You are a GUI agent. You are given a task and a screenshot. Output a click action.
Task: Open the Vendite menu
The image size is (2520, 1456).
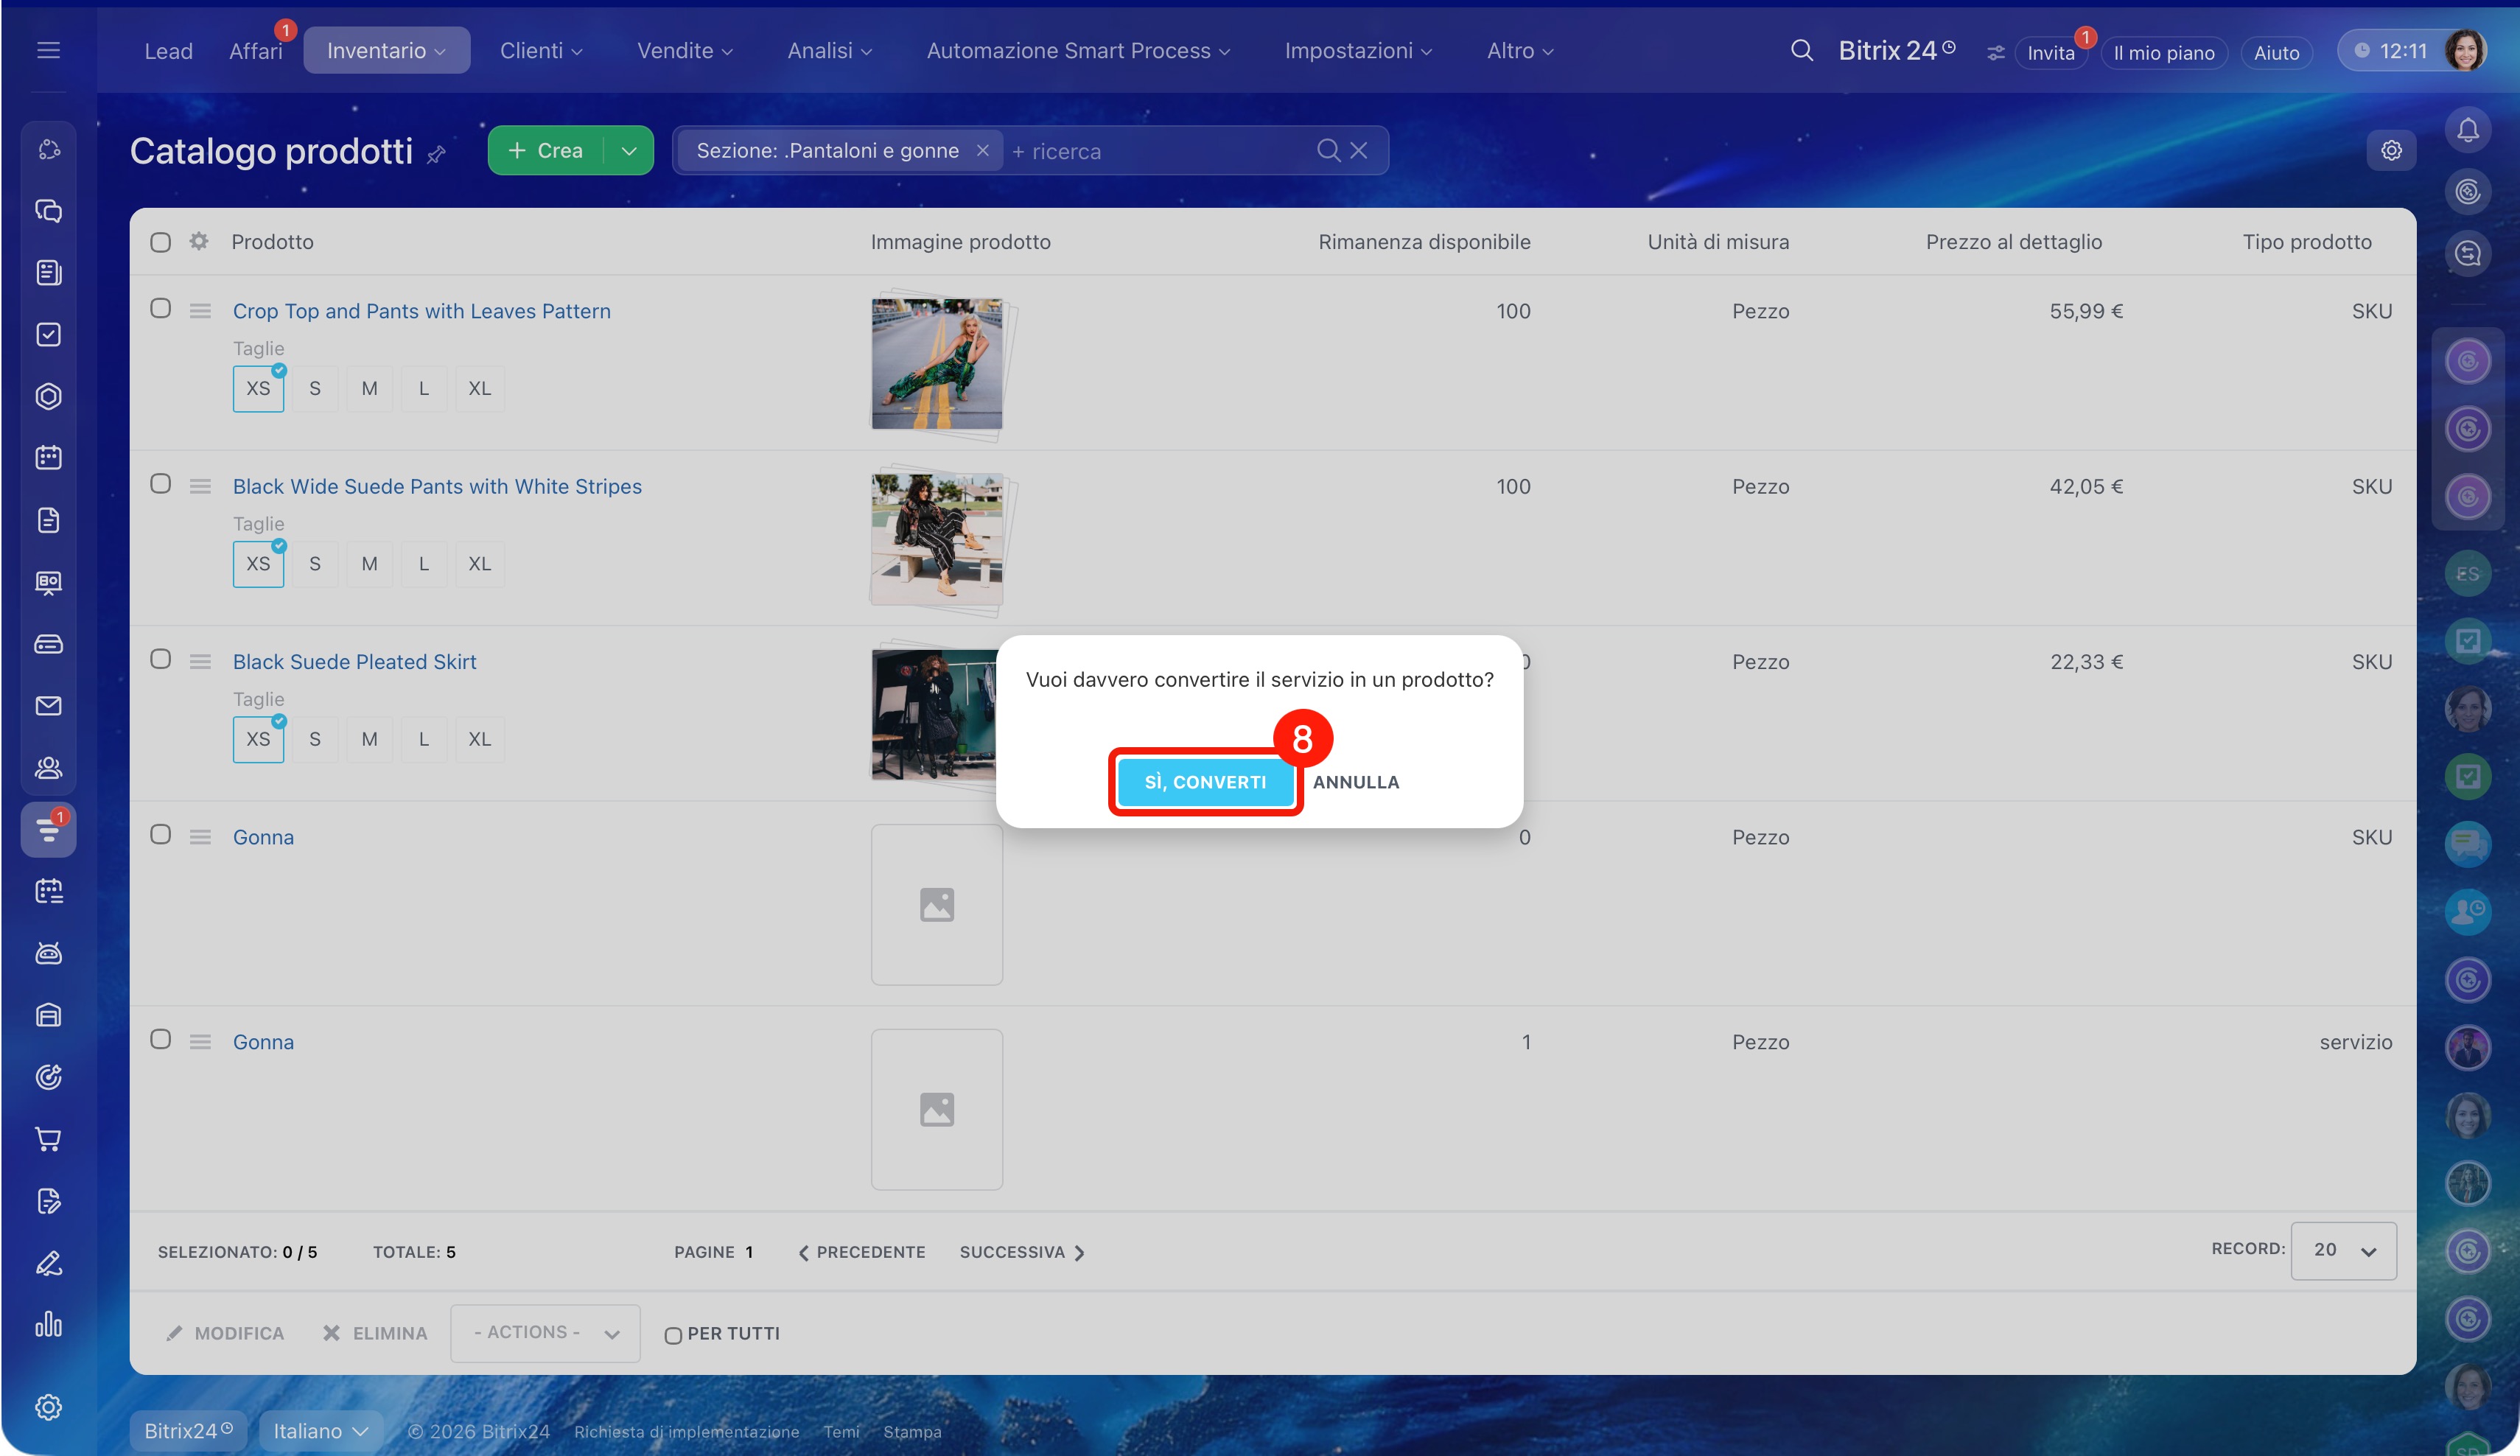(684, 51)
